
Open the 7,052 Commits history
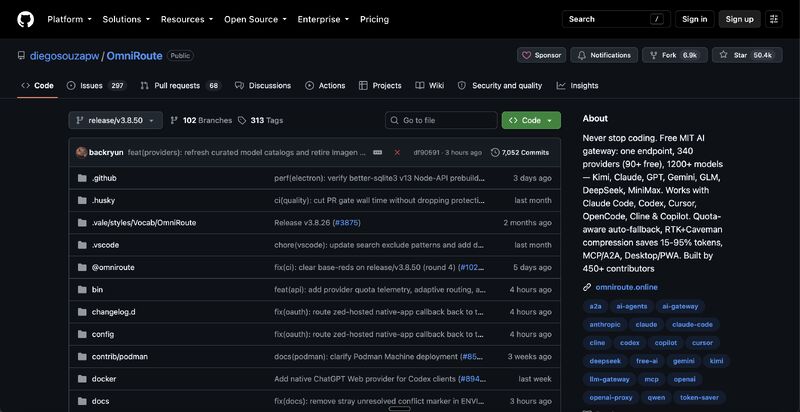(520, 152)
